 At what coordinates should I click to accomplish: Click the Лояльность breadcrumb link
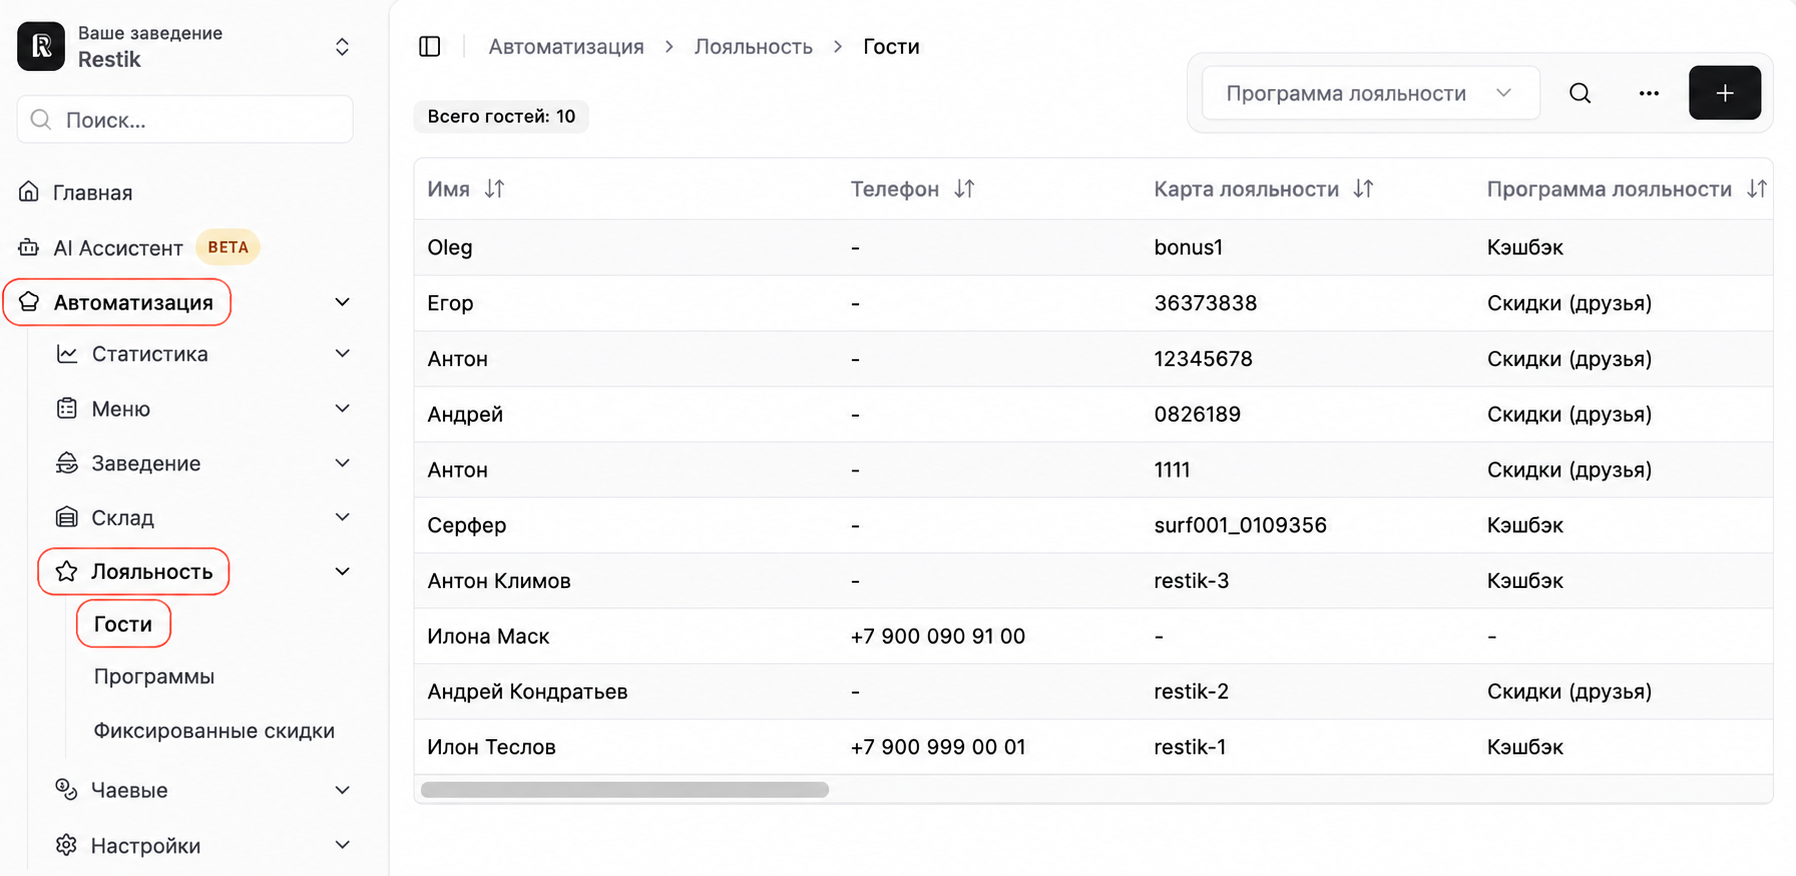[753, 47]
